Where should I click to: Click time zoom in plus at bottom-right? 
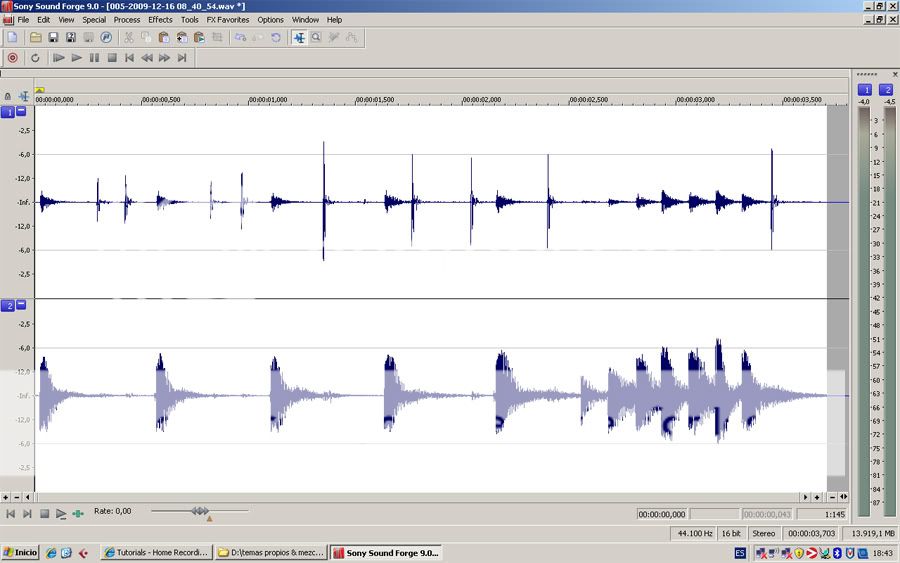(x=817, y=497)
